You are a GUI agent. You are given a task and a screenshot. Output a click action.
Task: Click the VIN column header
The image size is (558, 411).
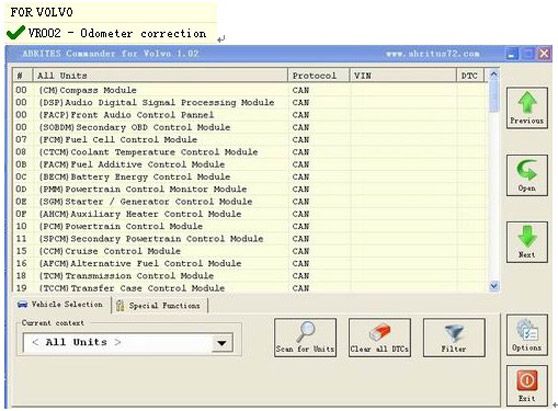[403, 75]
